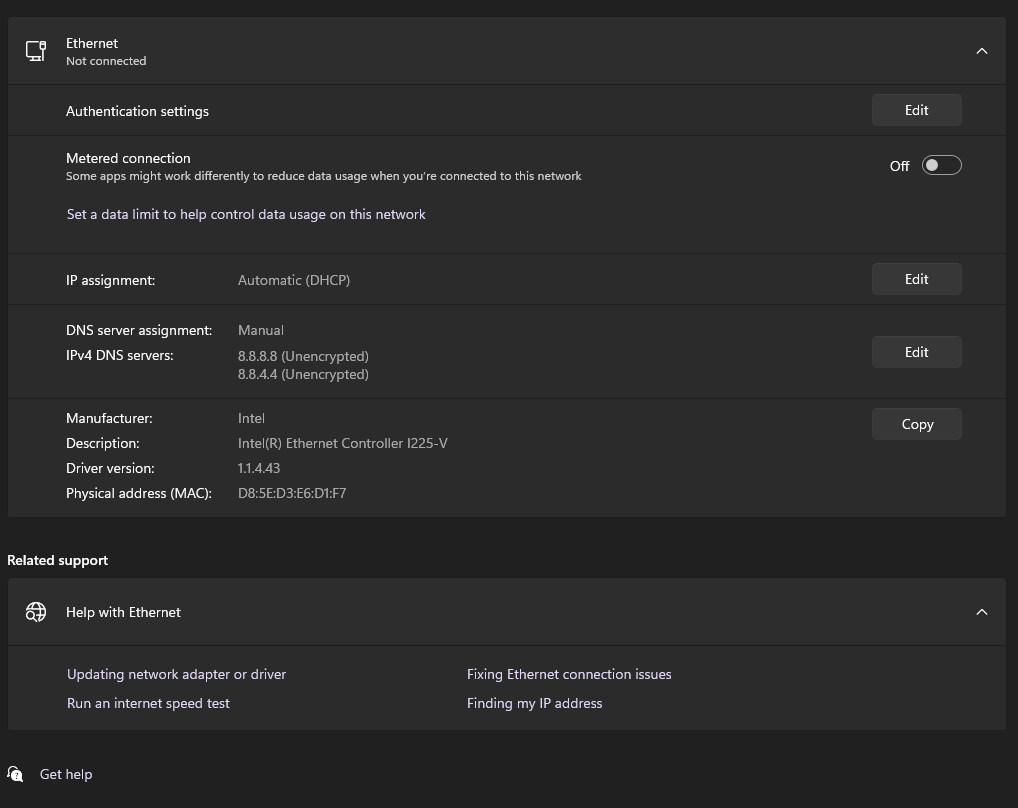
Task: Copy the network adapter details
Action: (916, 424)
